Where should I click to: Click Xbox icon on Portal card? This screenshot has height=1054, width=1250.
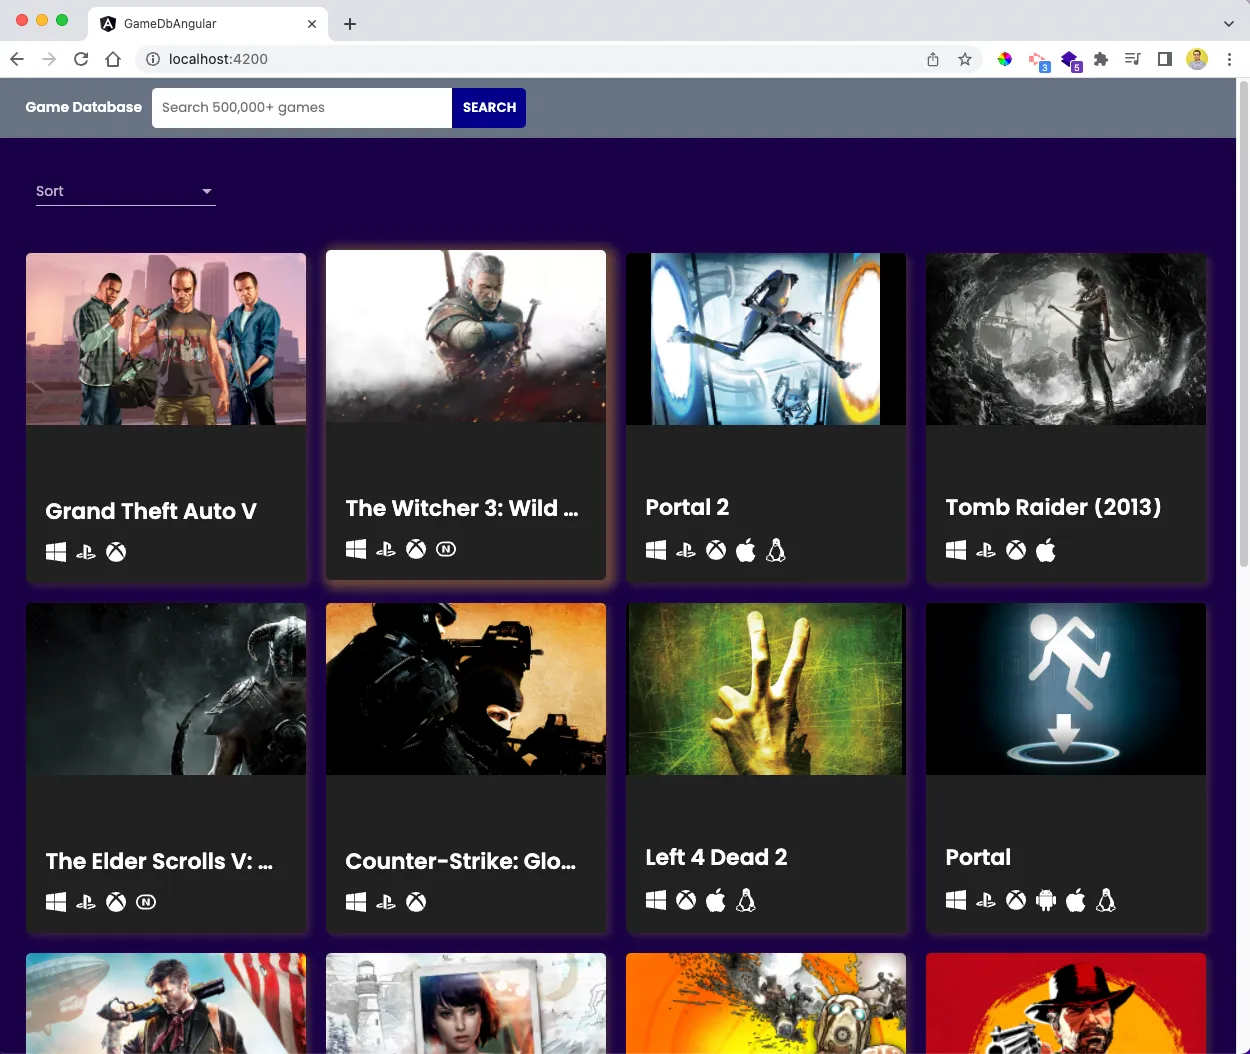coord(1016,900)
